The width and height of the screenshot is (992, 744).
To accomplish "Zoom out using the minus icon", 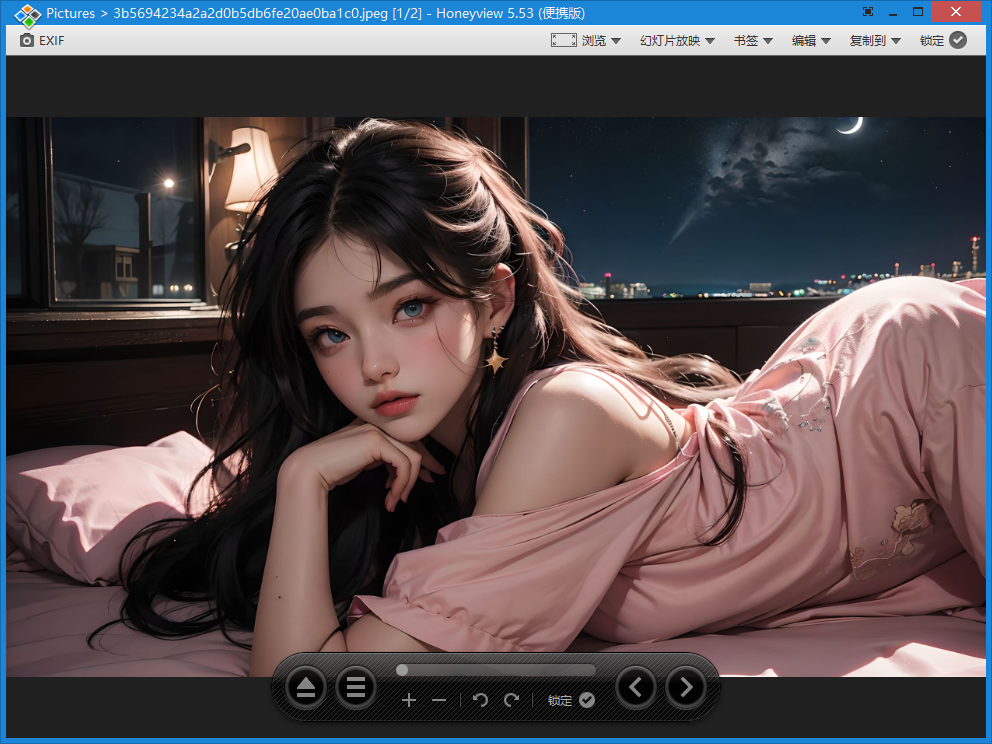I will point(439,700).
